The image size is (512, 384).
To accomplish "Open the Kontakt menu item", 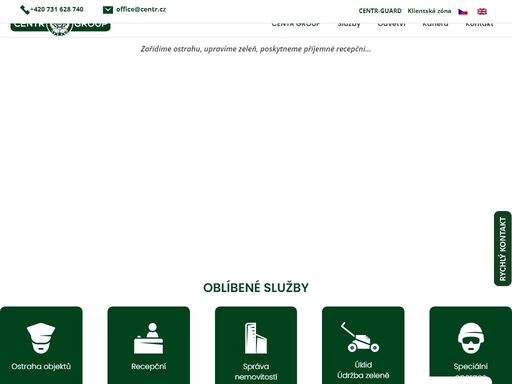I will point(479,25).
